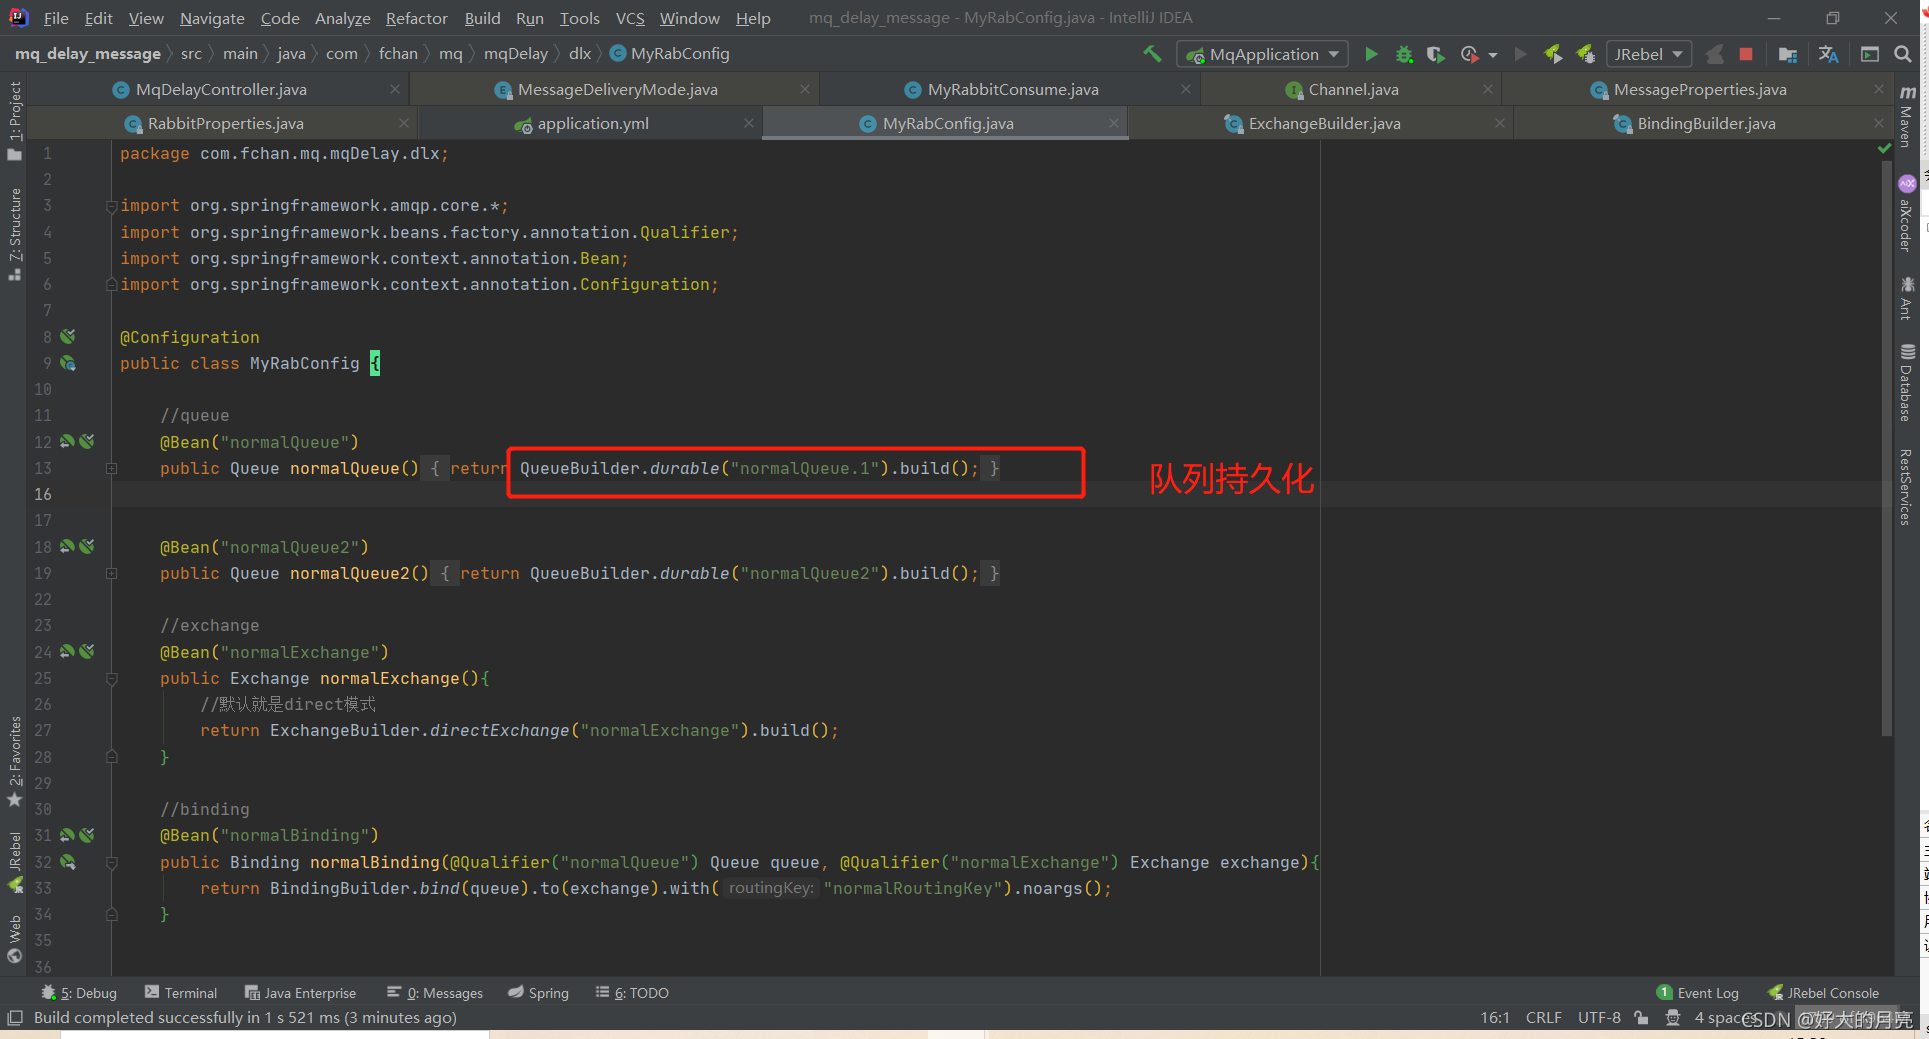Open the Structure tool window
This screenshot has height=1039, width=1929.
14,235
